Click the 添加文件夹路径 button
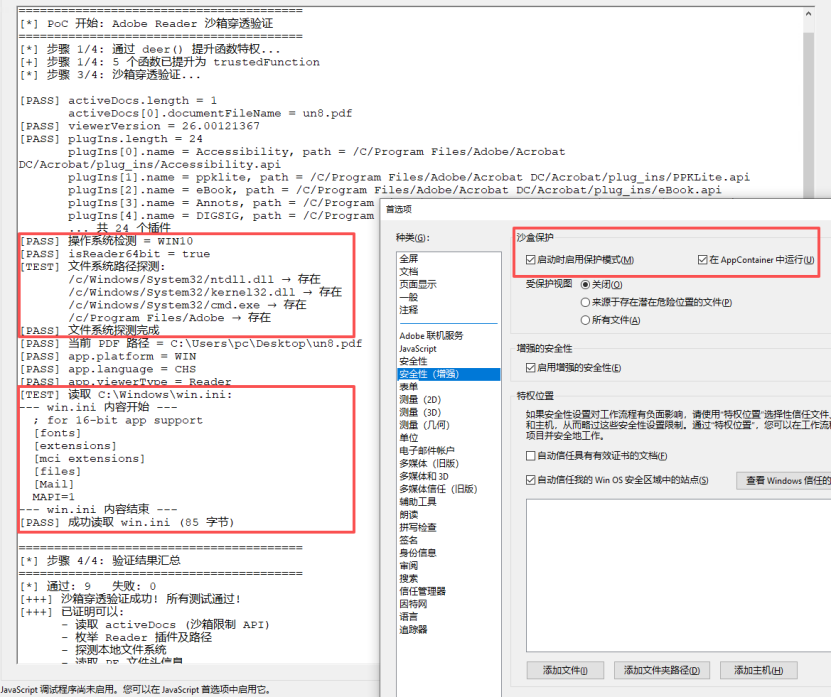This screenshot has height=697, width=831. [x=661, y=670]
